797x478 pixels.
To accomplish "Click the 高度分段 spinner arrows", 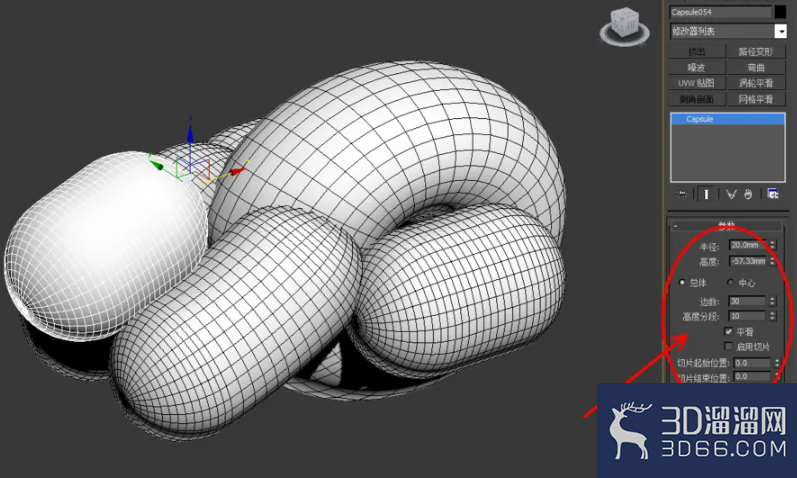I will [x=772, y=316].
